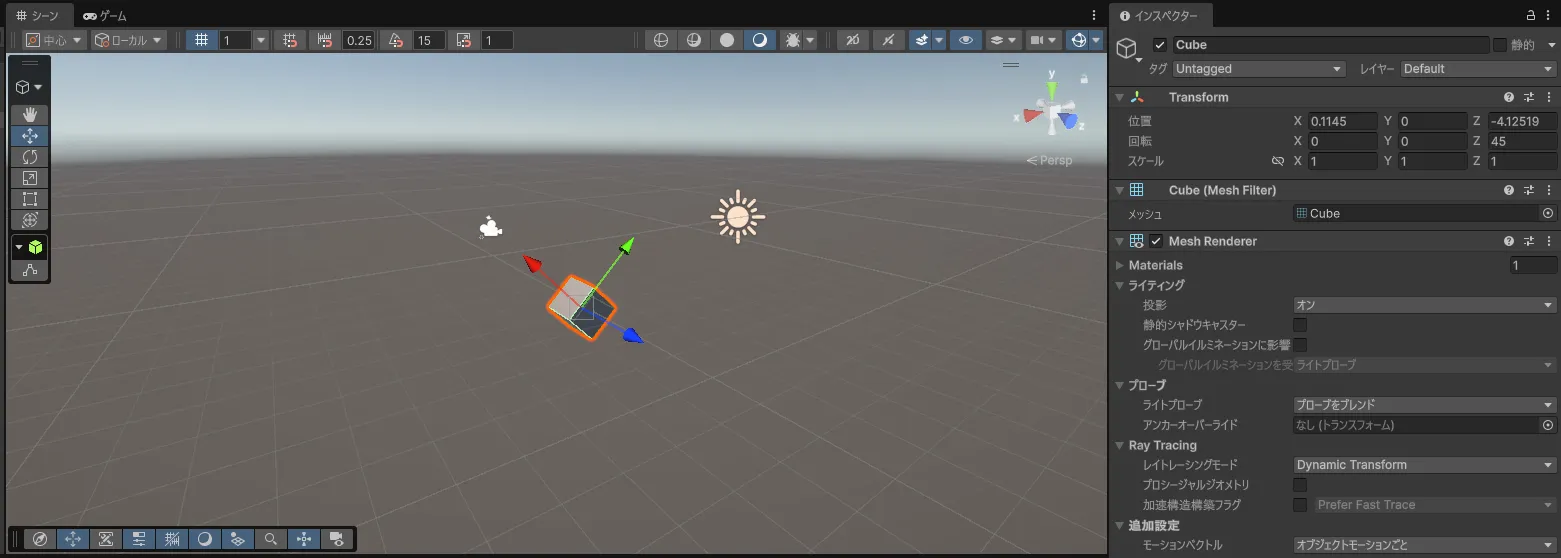Open Transform component help icon
This screenshot has height=558, width=1561.
click(1509, 97)
